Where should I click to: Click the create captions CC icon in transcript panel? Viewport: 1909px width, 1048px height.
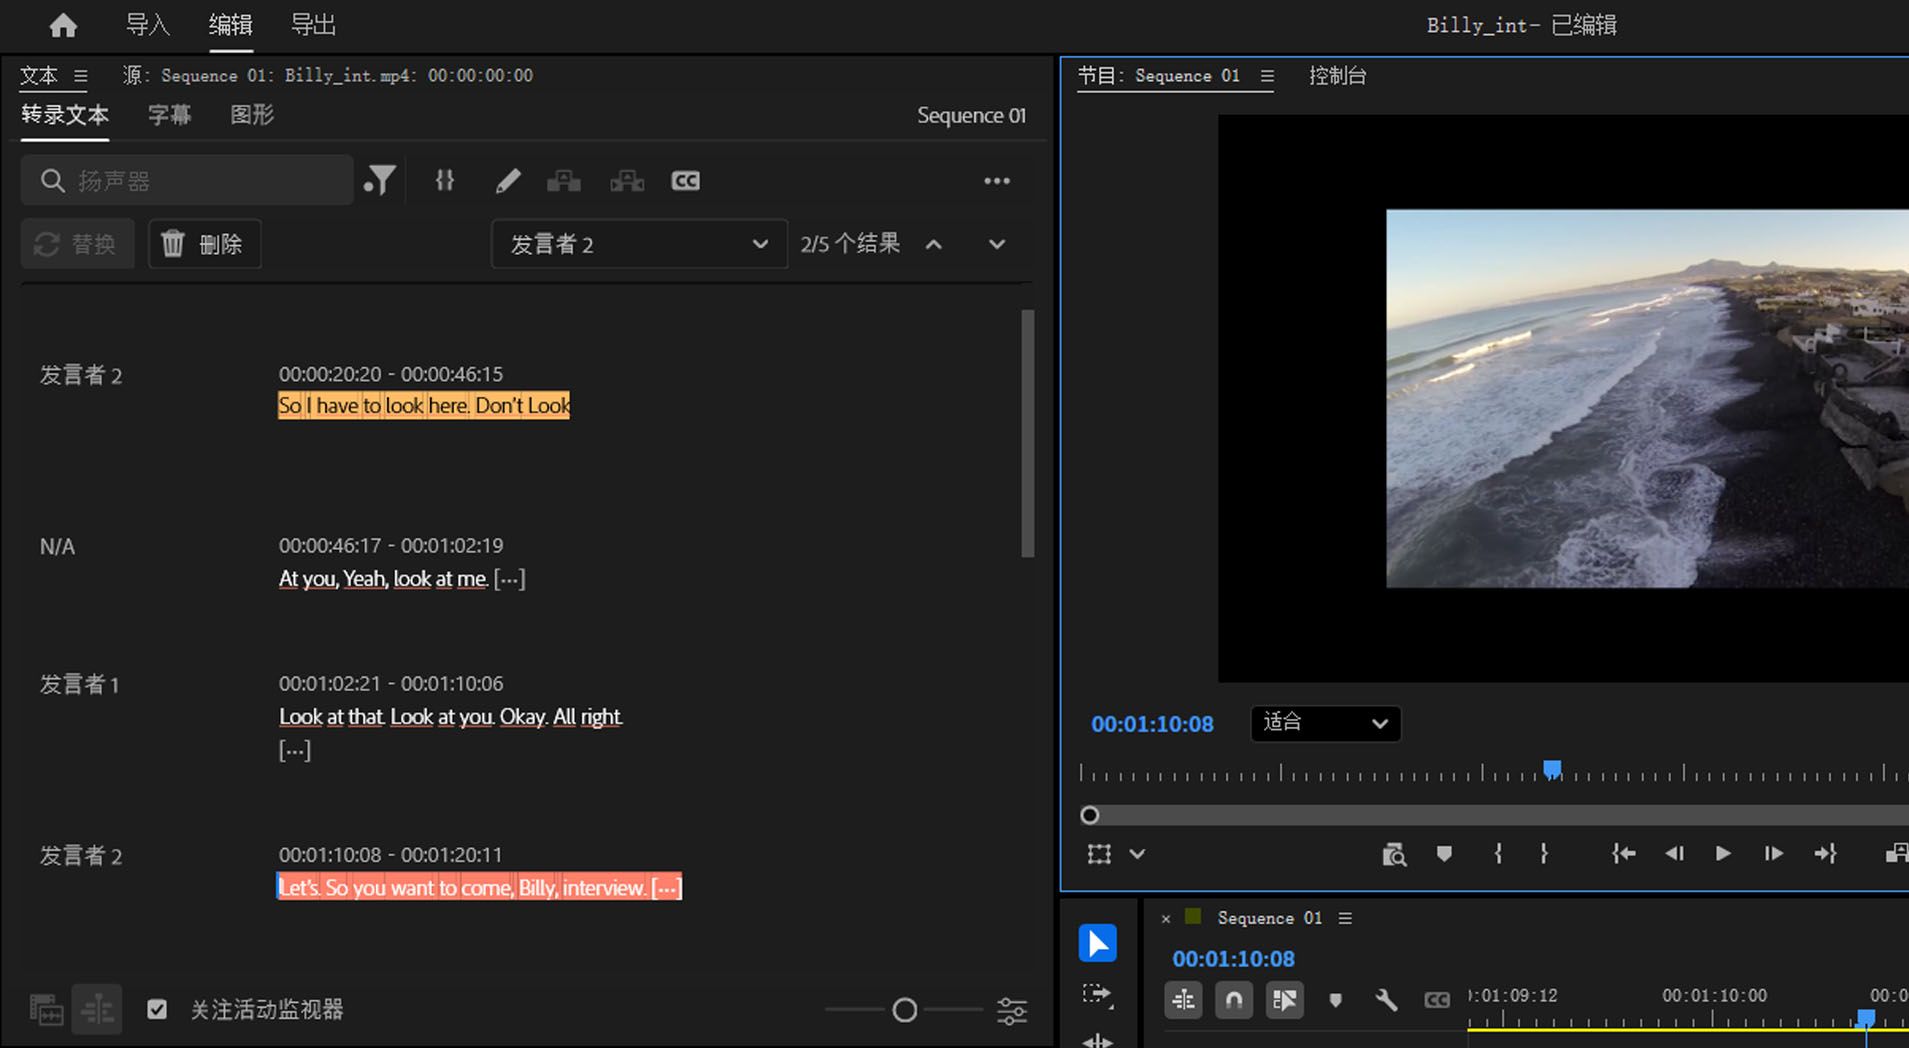tap(685, 181)
